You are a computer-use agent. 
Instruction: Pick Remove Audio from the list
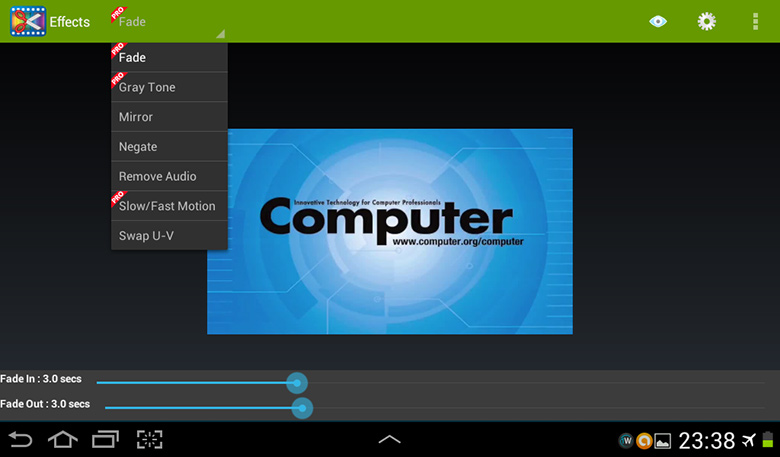click(169, 176)
